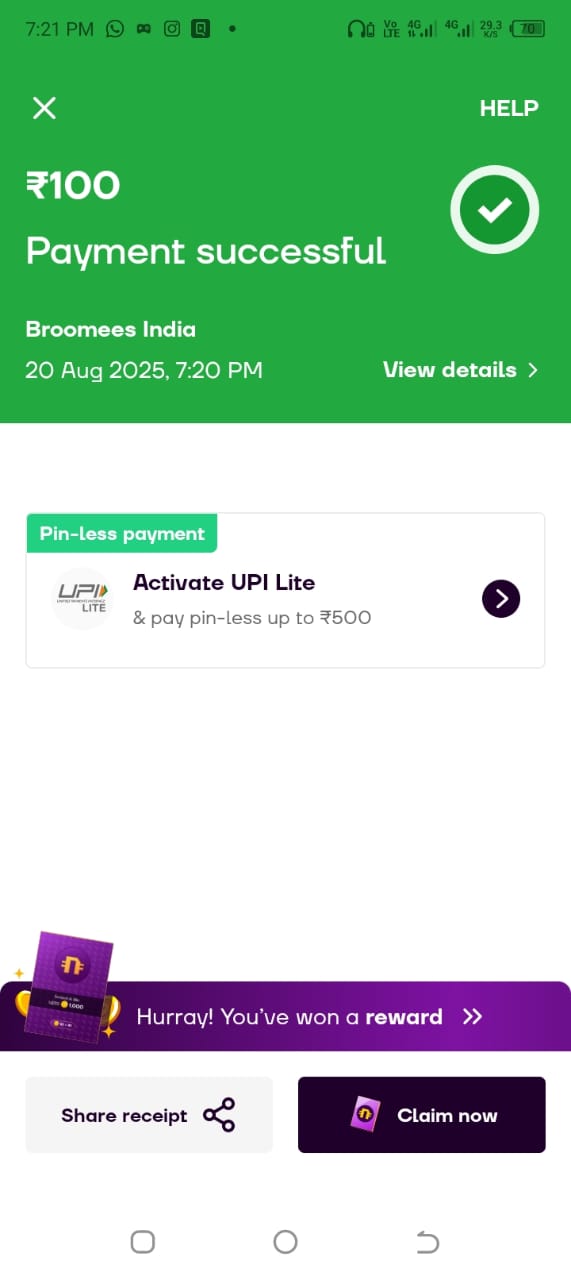Go to Android home circle button

tap(285, 1242)
